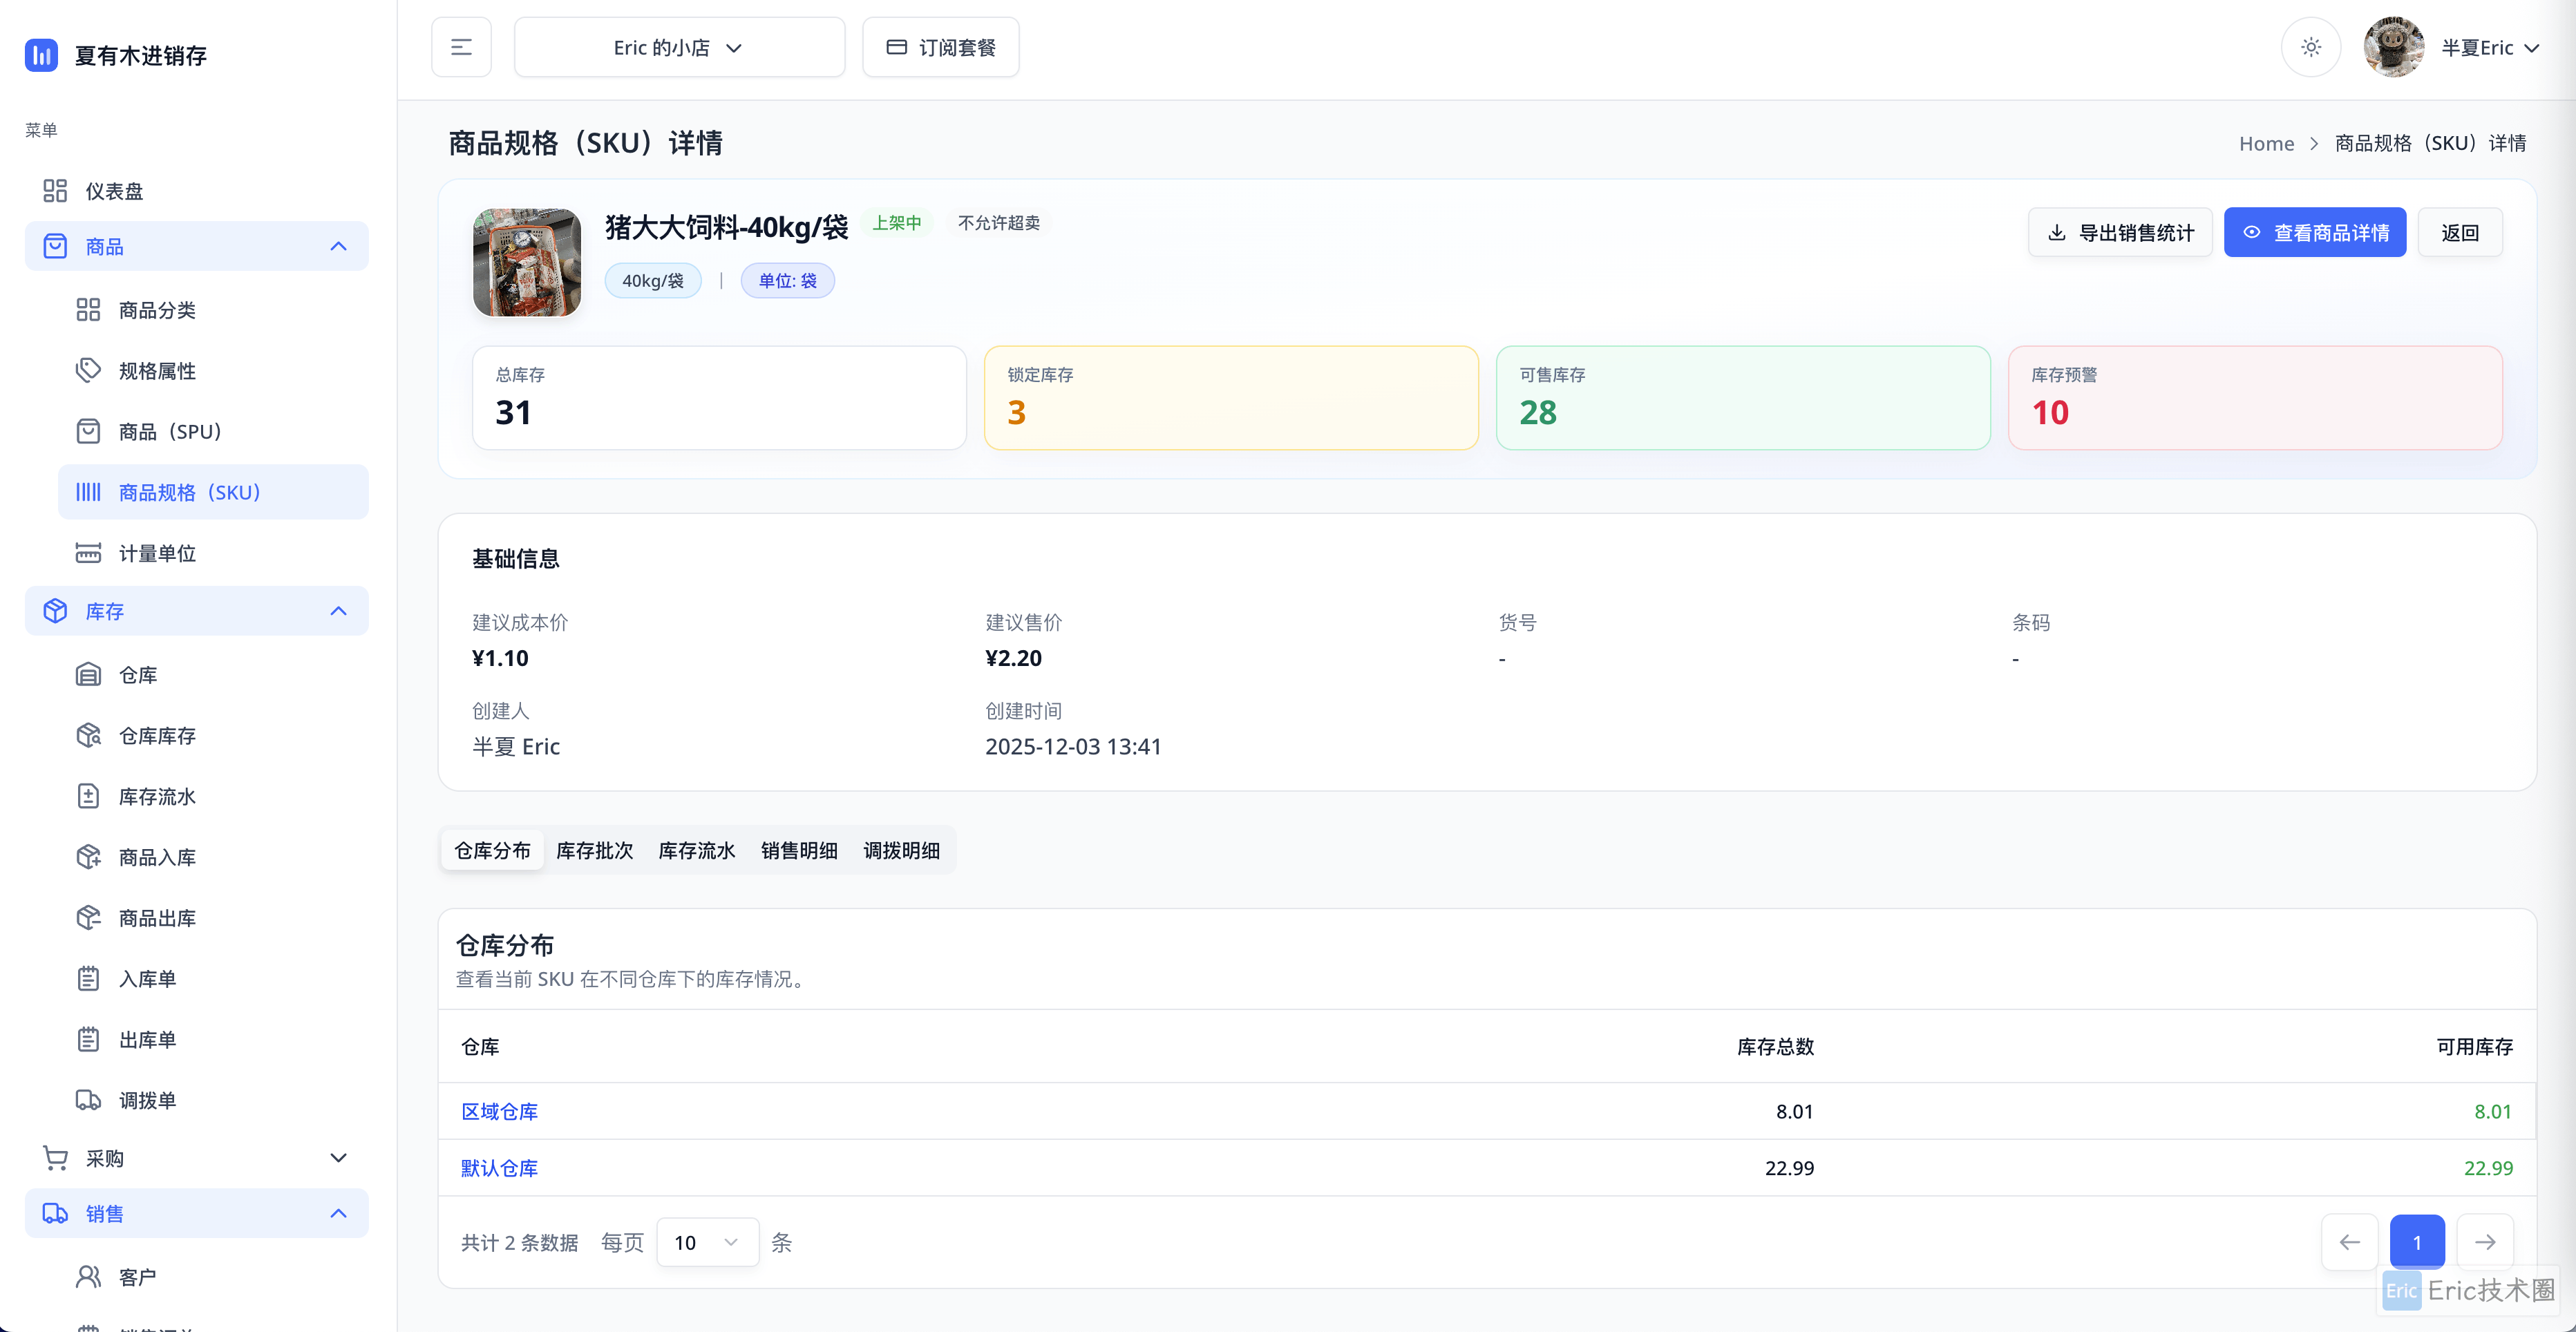Open 商品分类 category icon item
The image size is (2576, 1332).
click(x=88, y=310)
